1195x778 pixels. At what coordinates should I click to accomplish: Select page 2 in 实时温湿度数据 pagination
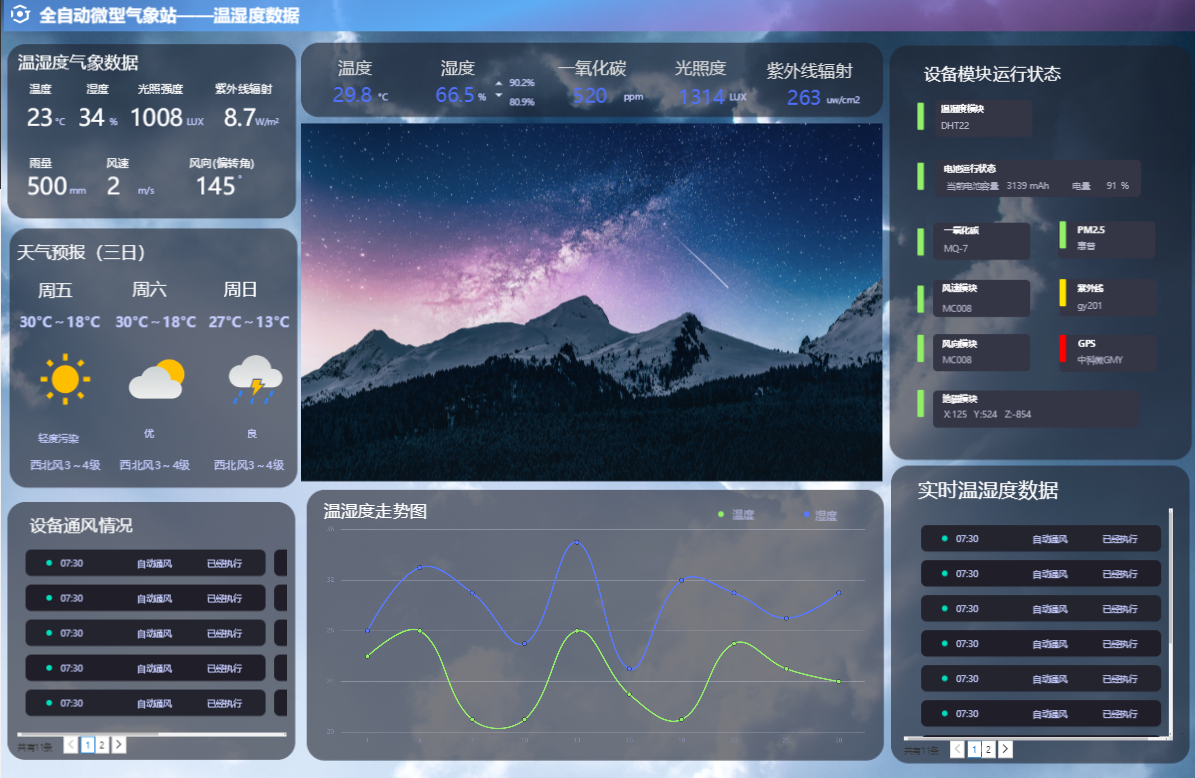[x=988, y=749]
